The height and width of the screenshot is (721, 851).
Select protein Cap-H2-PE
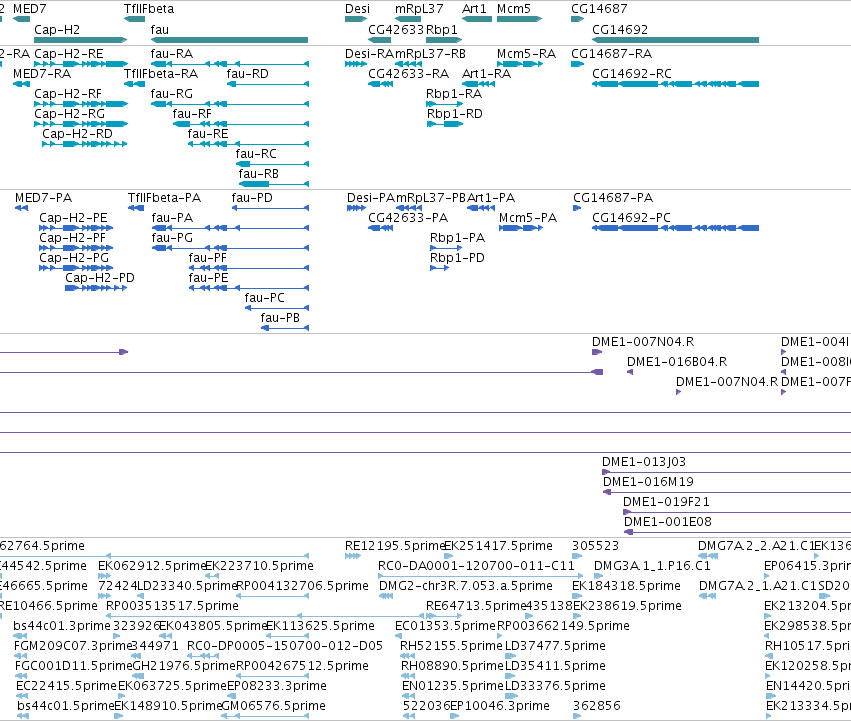73,218
